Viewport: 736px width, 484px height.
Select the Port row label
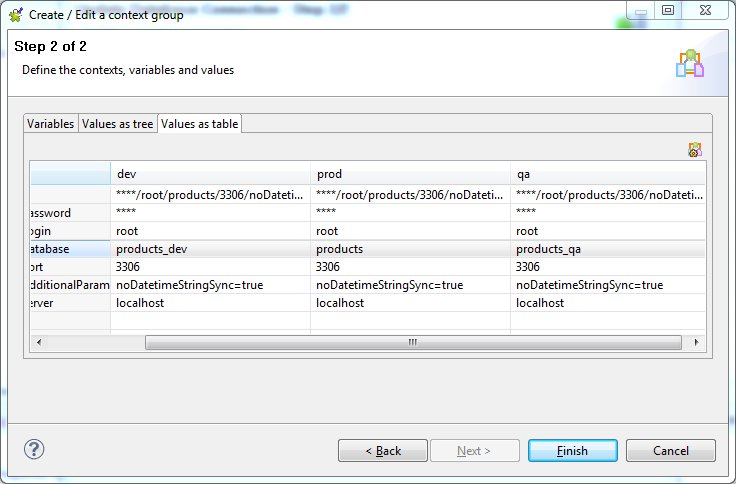[x=70, y=267]
